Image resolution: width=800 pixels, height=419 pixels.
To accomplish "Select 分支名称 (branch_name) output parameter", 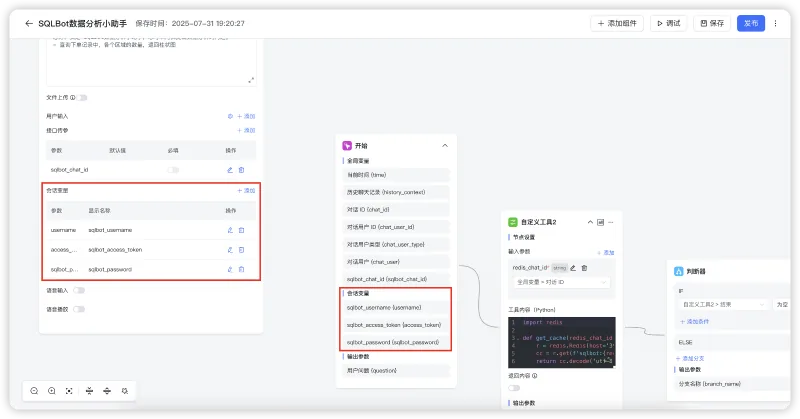I will pyautogui.click(x=732, y=384).
